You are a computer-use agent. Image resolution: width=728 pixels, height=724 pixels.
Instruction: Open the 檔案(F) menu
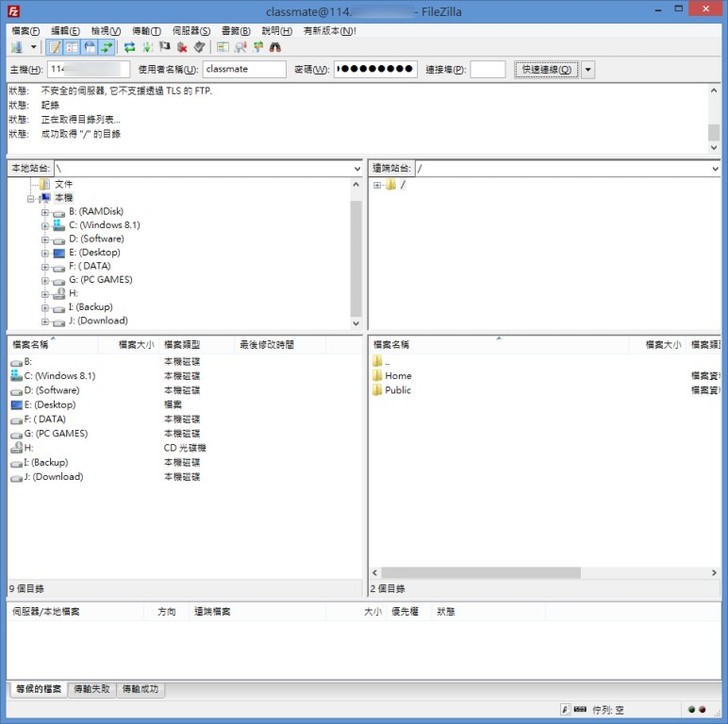point(26,31)
